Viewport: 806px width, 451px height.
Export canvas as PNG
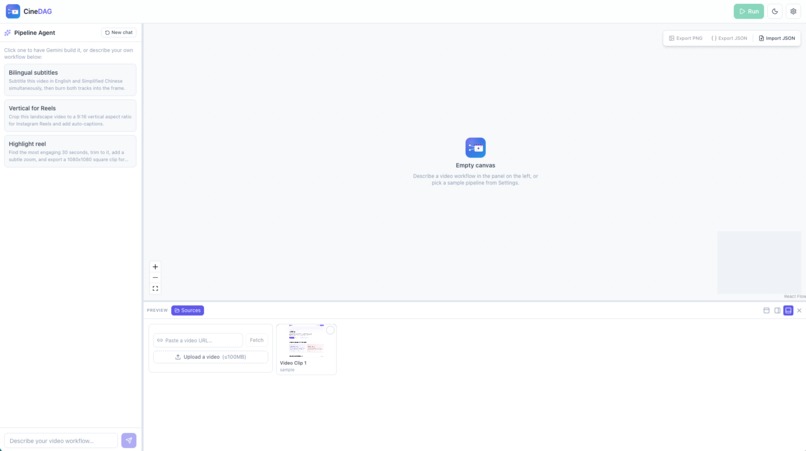click(x=685, y=38)
